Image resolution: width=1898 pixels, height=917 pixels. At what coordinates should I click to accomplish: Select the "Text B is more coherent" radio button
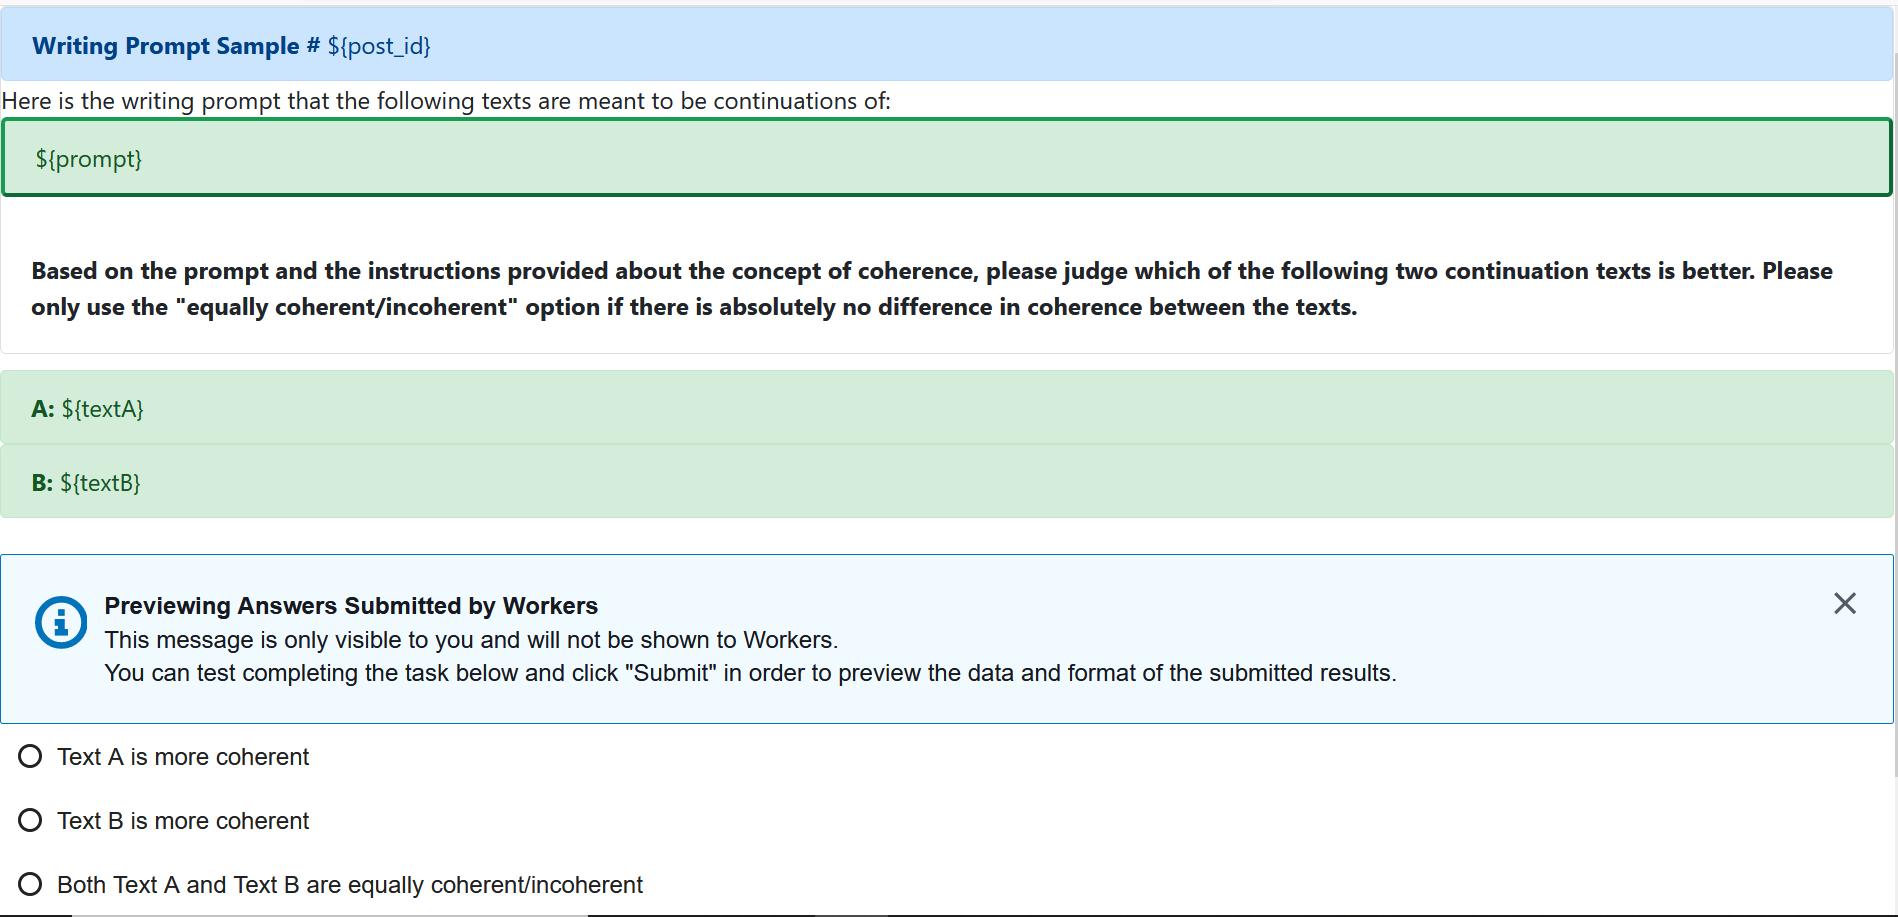[x=30, y=820]
